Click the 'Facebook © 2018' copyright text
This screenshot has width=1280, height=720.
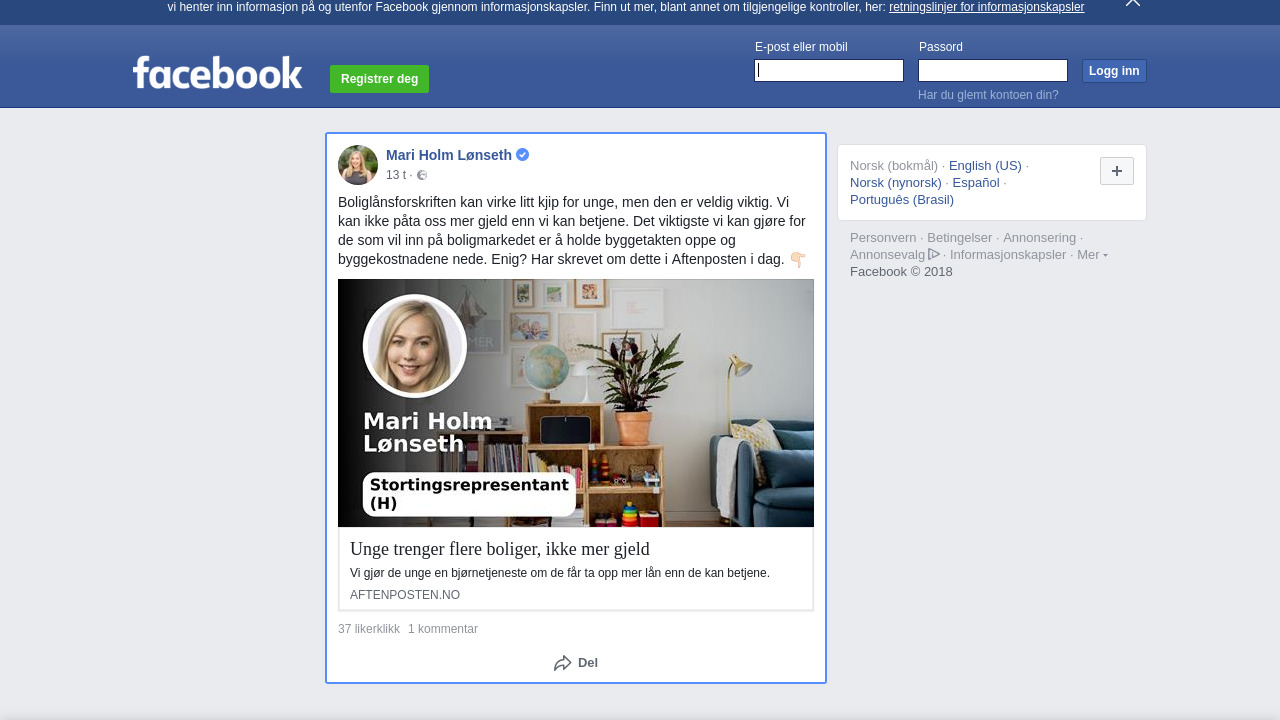point(901,272)
